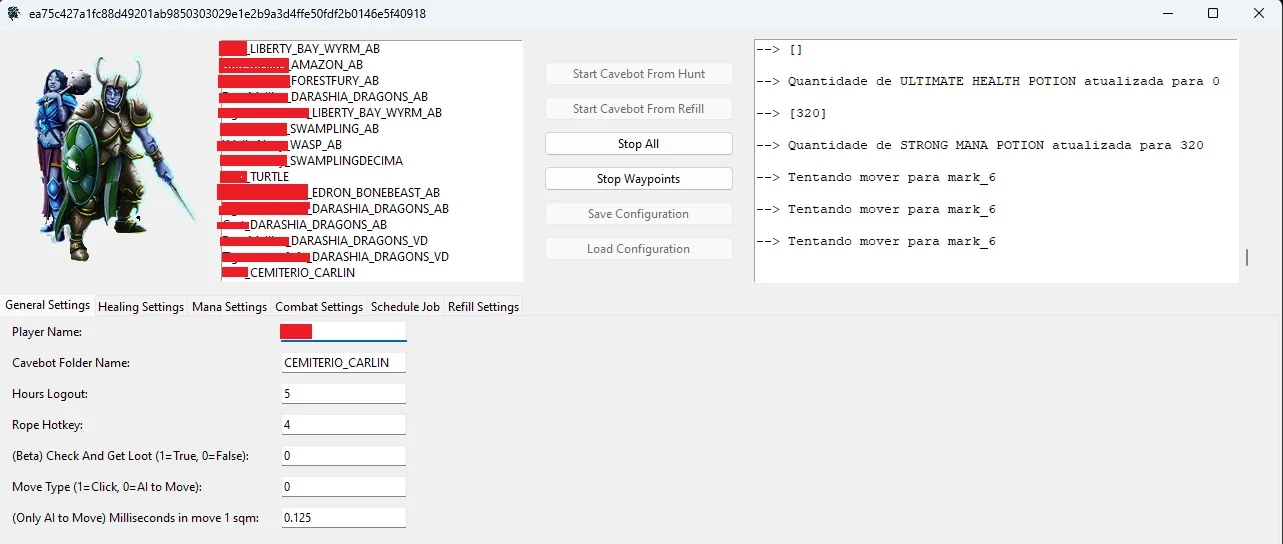
Task: Close the cavebot window
Action: [x=1259, y=13]
